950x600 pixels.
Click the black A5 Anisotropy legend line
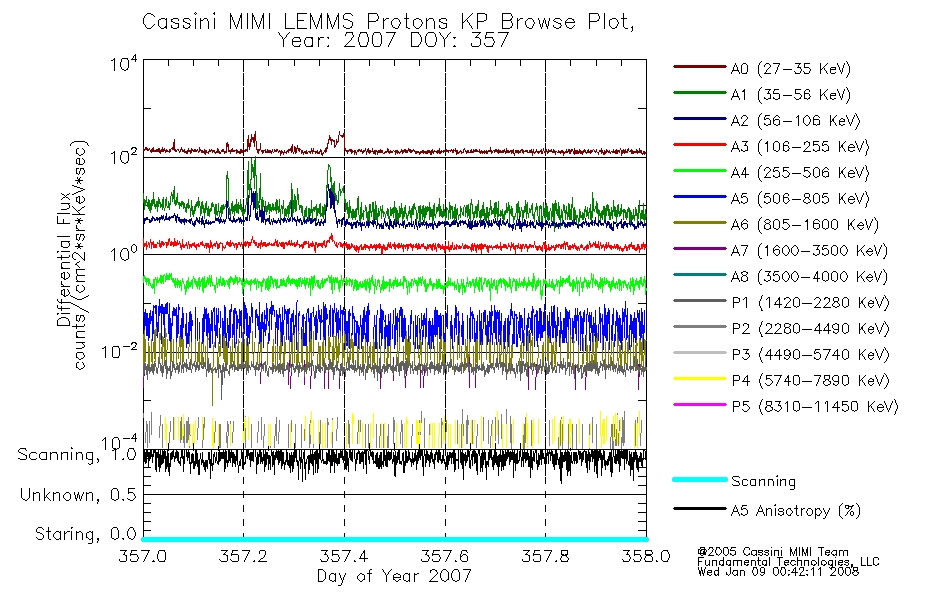tap(700, 508)
